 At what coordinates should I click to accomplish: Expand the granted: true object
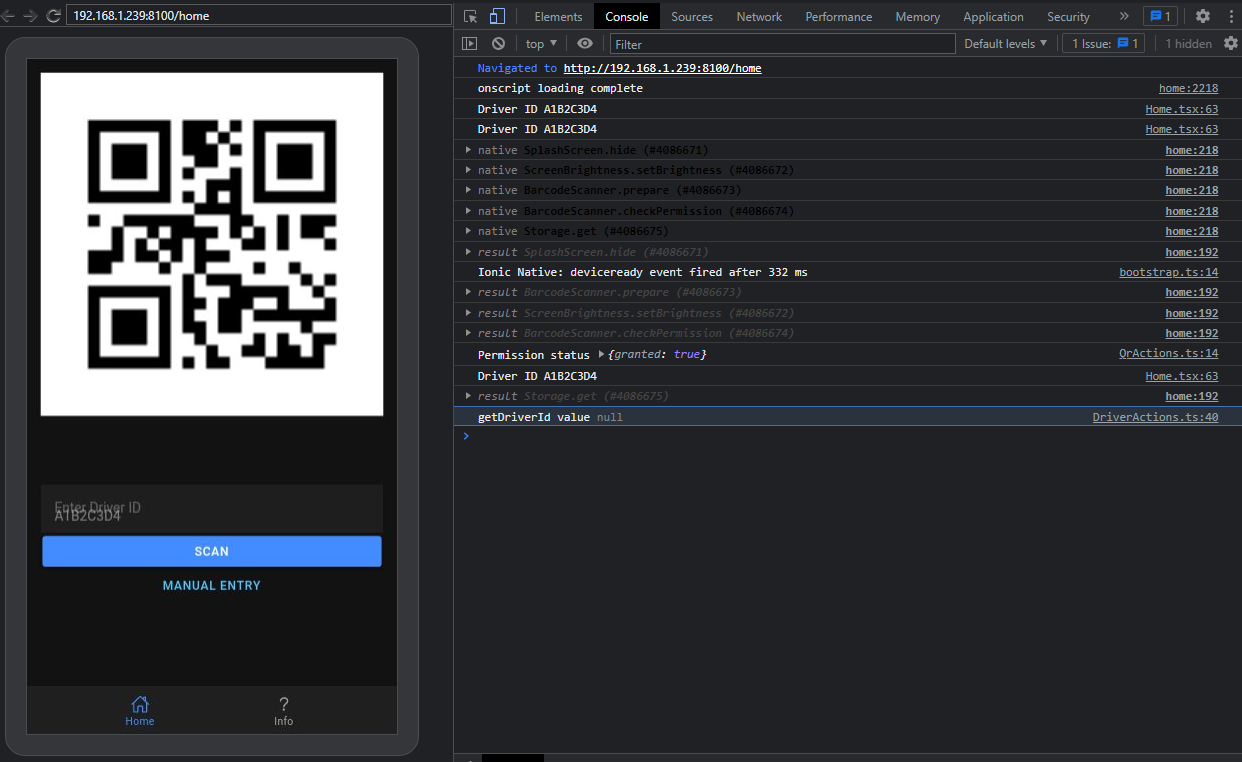tap(601, 355)
